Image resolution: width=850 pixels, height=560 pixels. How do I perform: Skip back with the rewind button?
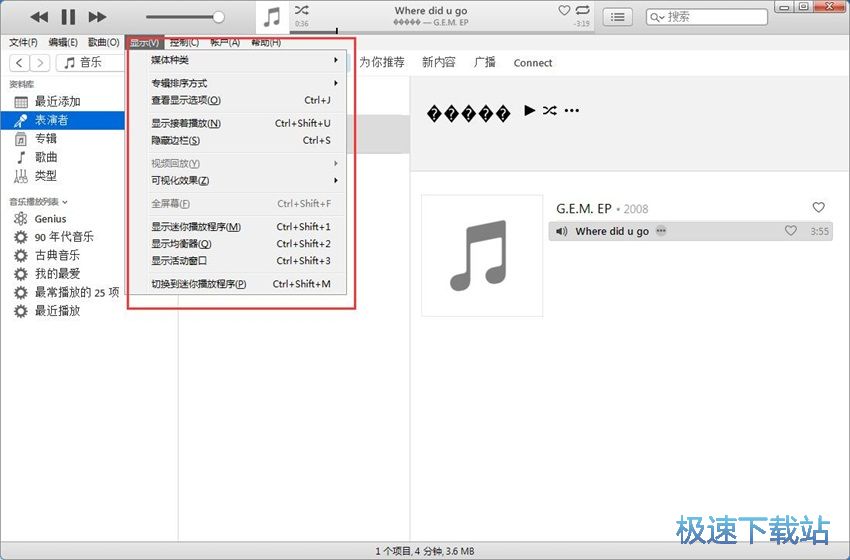point(39,17)
